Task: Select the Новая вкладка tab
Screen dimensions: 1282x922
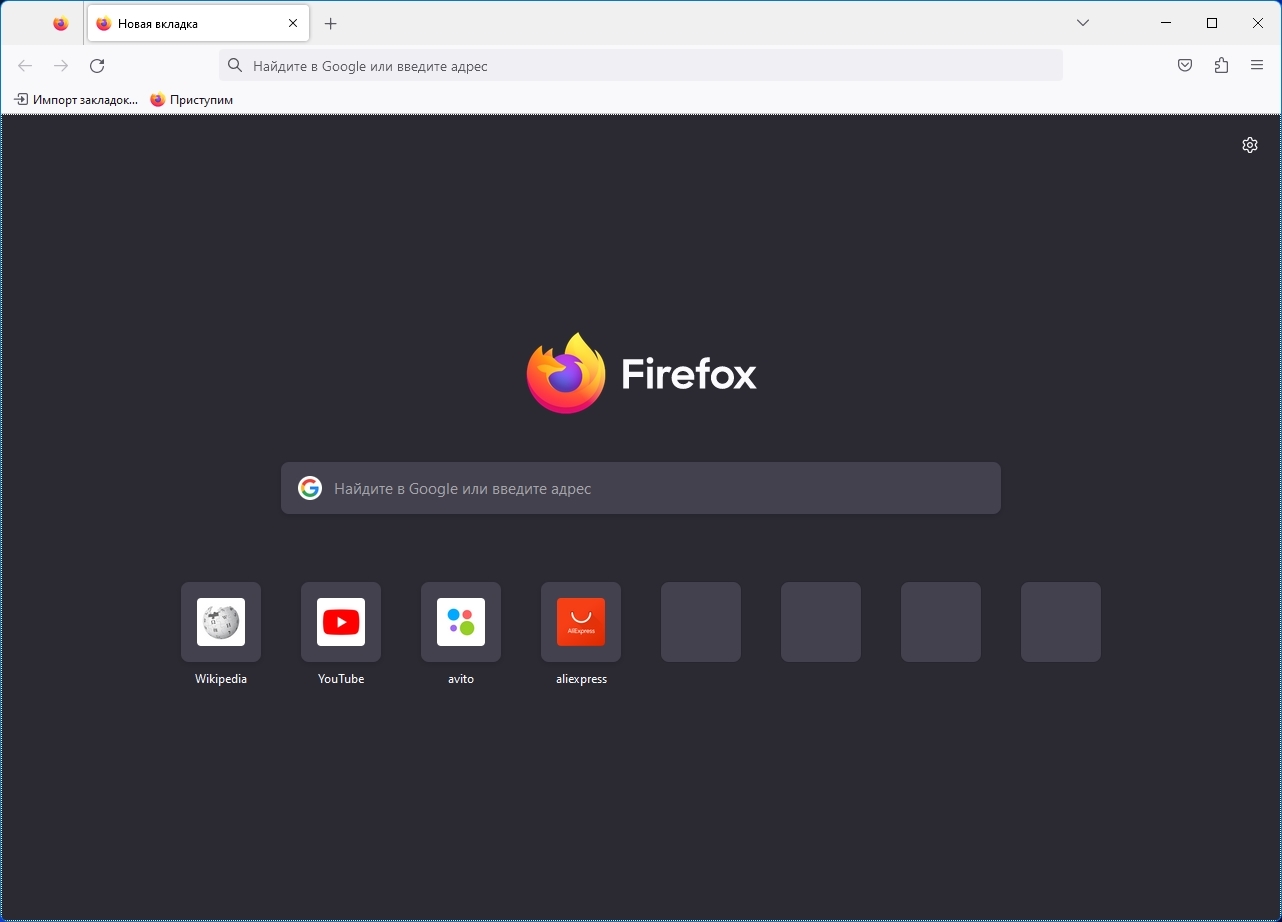Action: [x=198, y=23]
